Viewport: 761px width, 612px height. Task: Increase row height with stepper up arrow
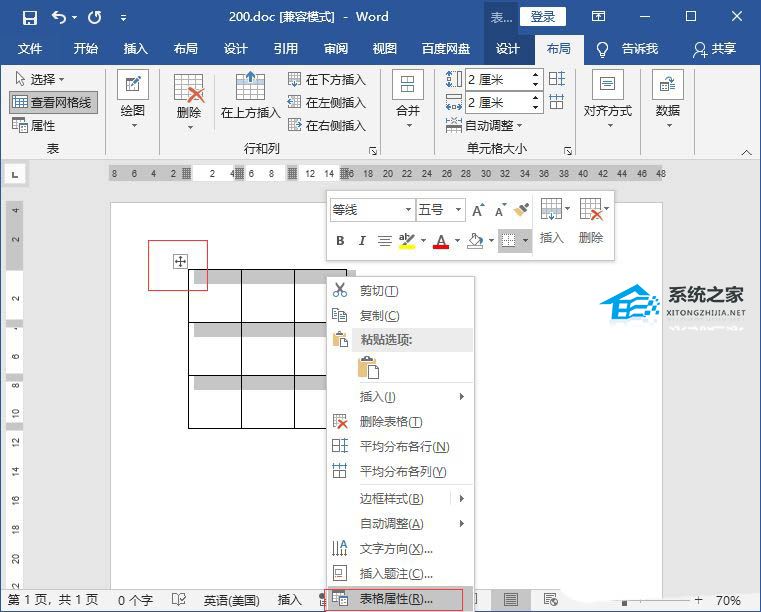(x=535, y=75)
